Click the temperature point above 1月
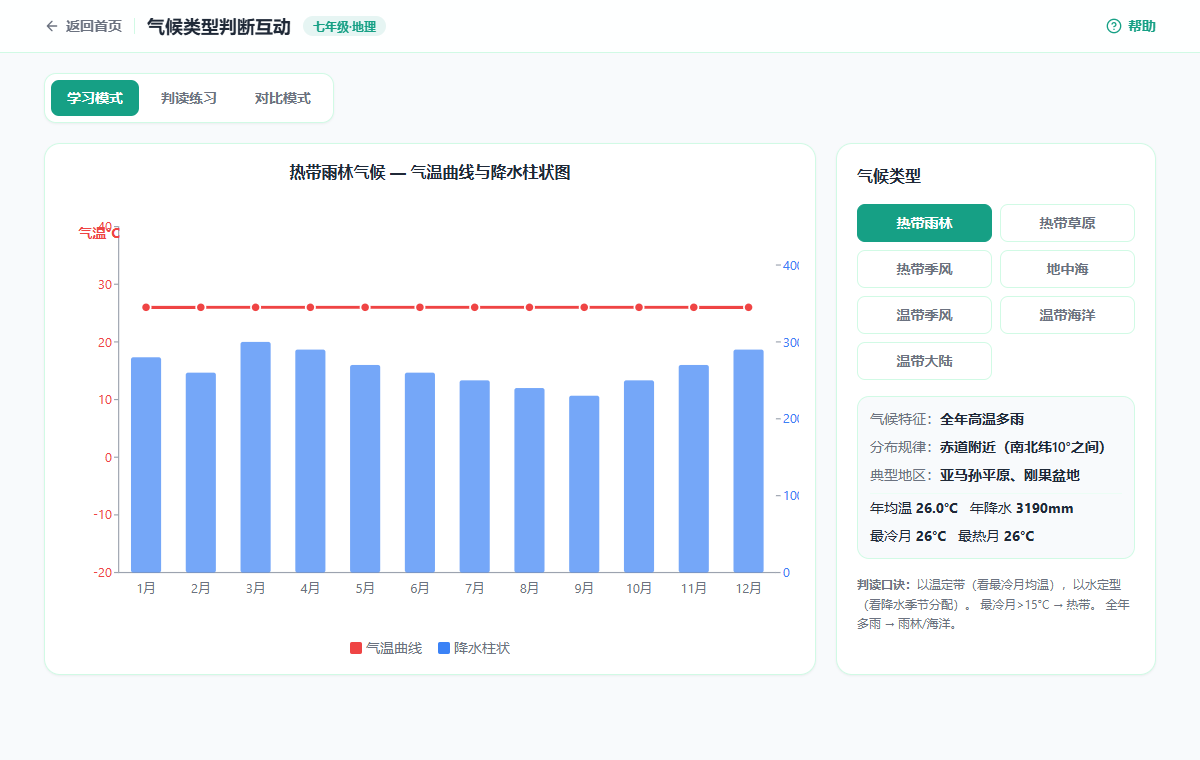 [146, 307]
